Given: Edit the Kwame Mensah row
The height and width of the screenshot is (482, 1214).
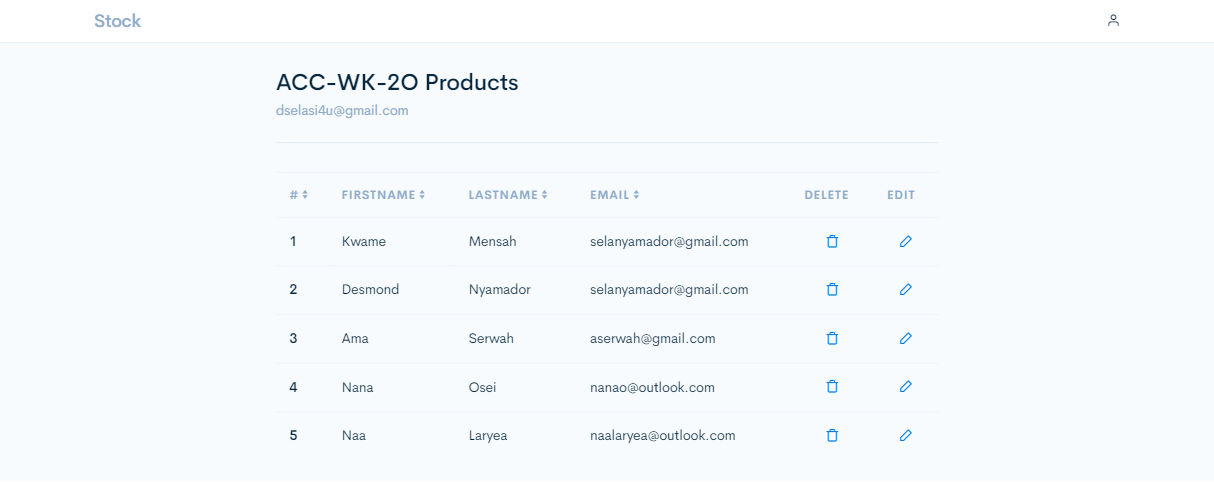Looking at the screenshot, I should click(x=906, y=241).
